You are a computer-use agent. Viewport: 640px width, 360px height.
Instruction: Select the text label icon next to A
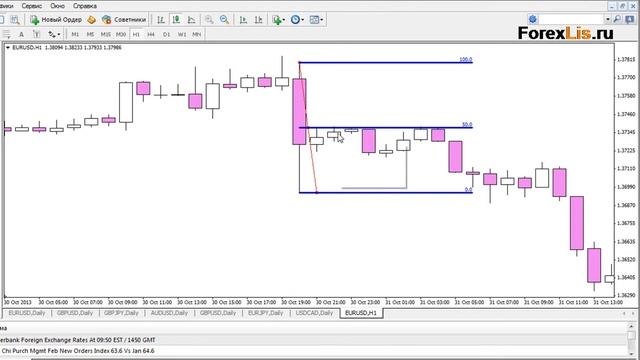coord(36,35)
